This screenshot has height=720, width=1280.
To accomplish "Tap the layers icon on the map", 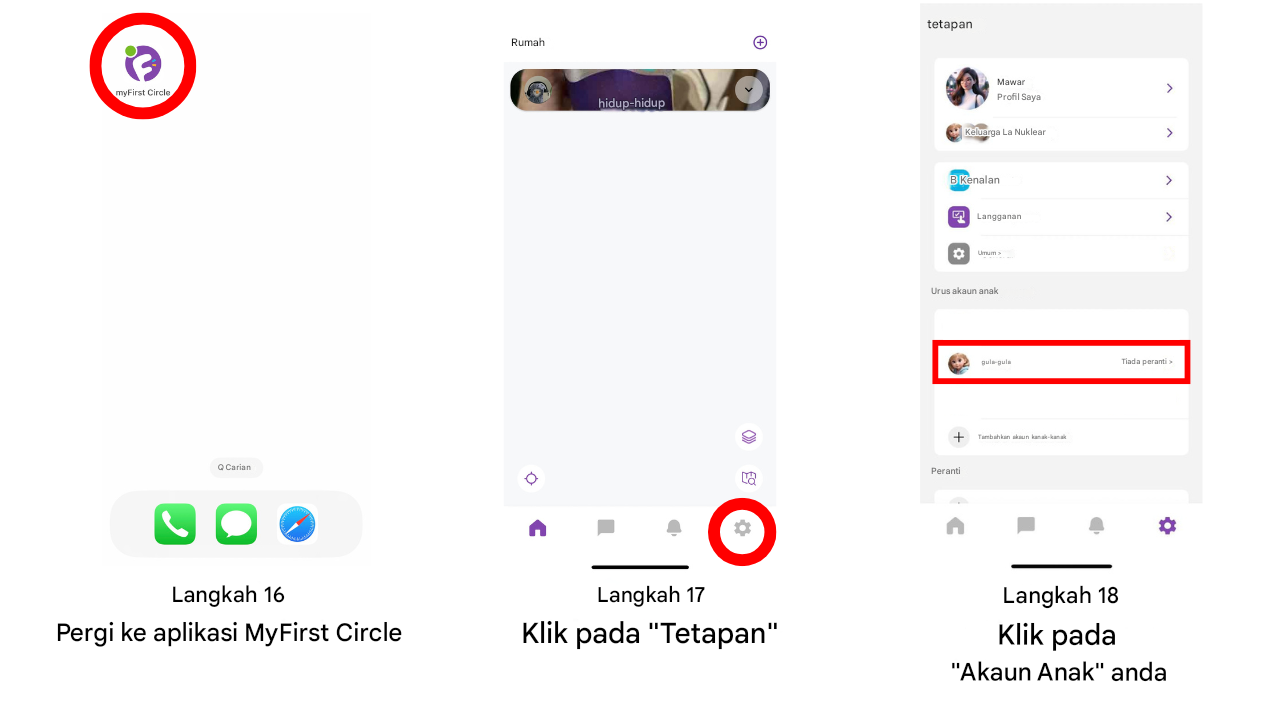I will [748, 437].
